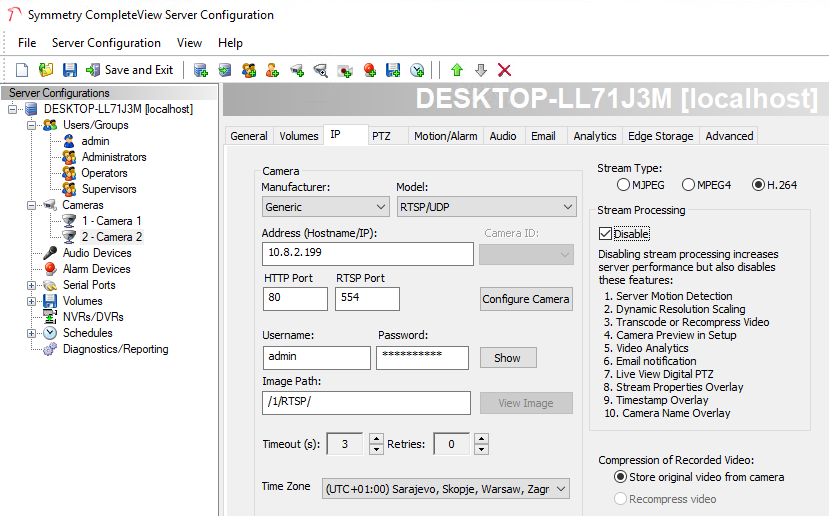
Task: Click the Open folder toolbar icon
Action: pyautogui.click(x=46, y=70)
